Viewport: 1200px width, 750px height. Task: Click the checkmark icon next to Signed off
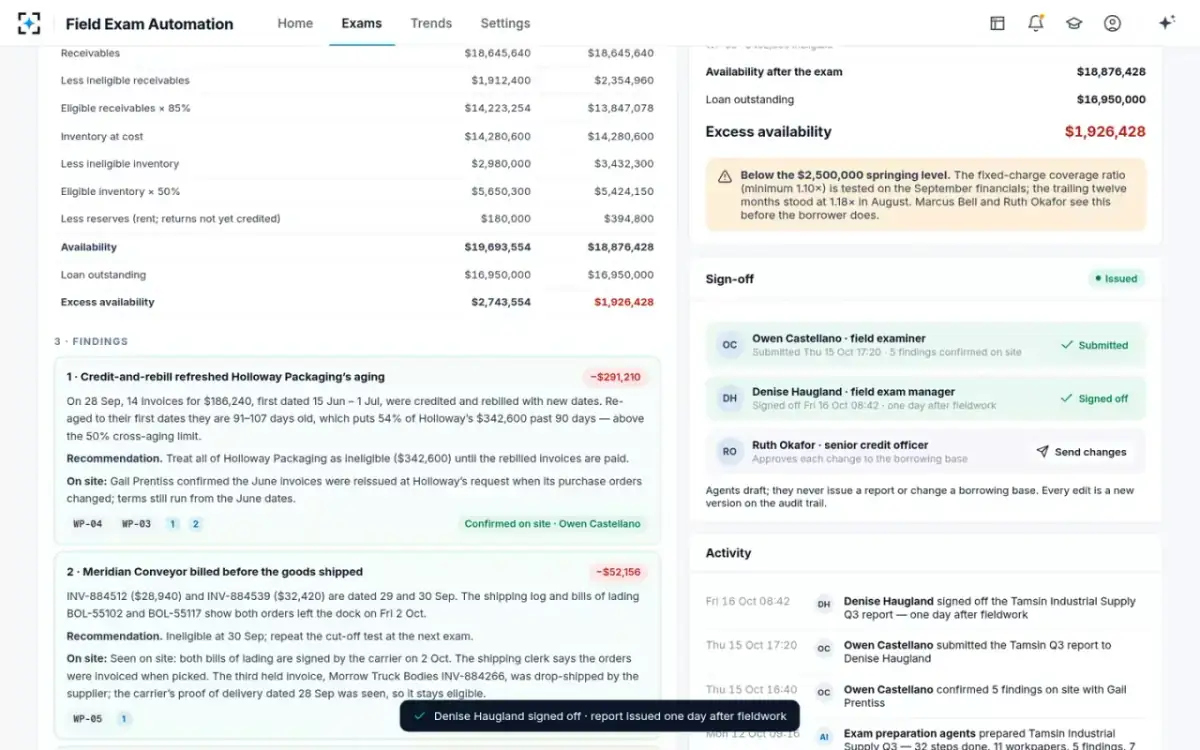point(1067,398)
